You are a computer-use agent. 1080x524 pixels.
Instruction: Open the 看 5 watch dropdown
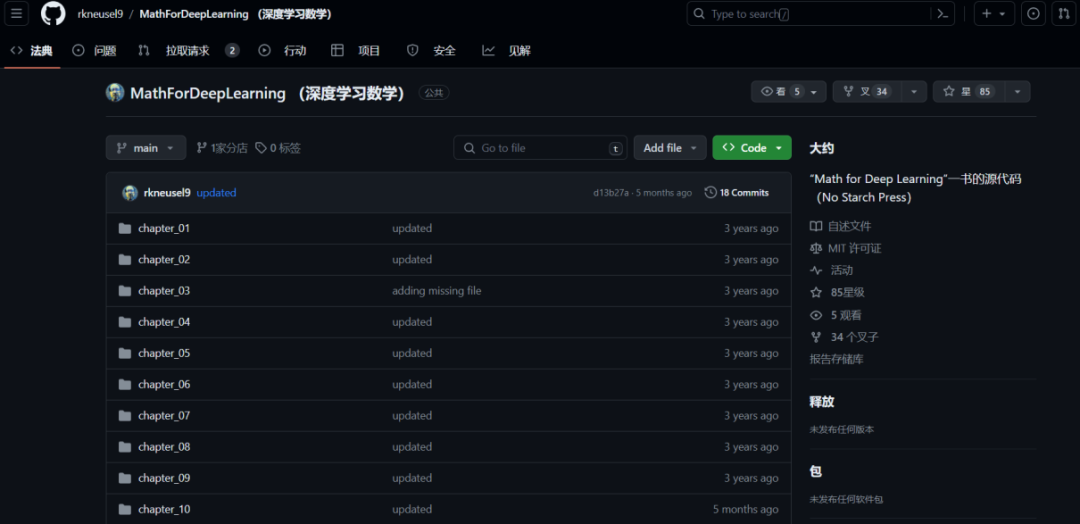click(x=789, y=92)
